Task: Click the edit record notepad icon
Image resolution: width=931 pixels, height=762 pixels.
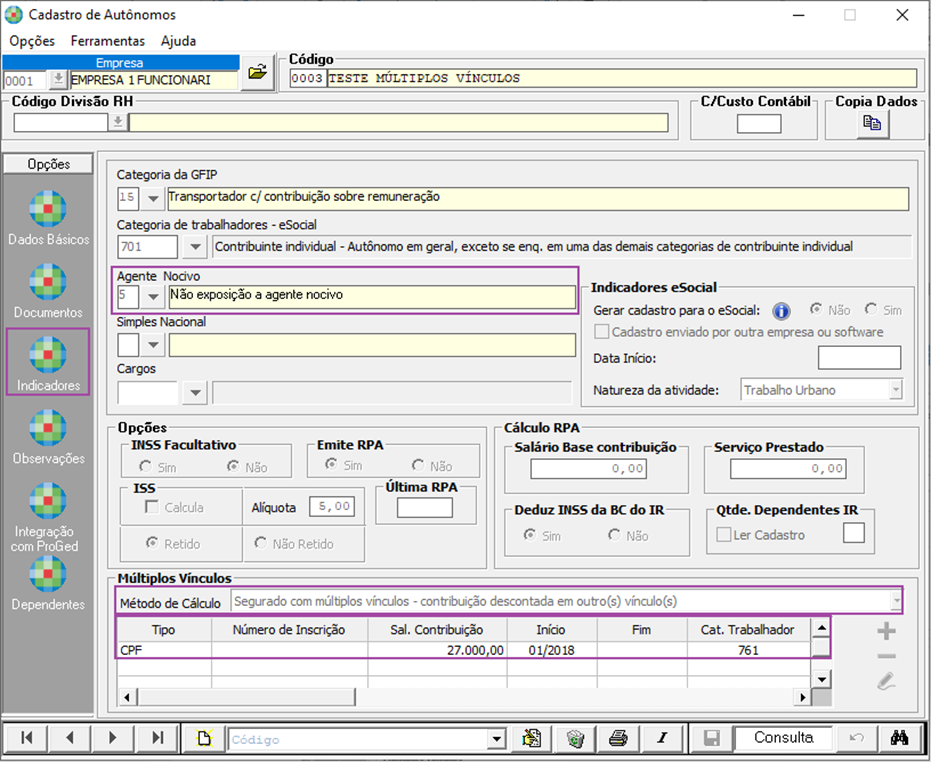Action: (x=531, y=738)
